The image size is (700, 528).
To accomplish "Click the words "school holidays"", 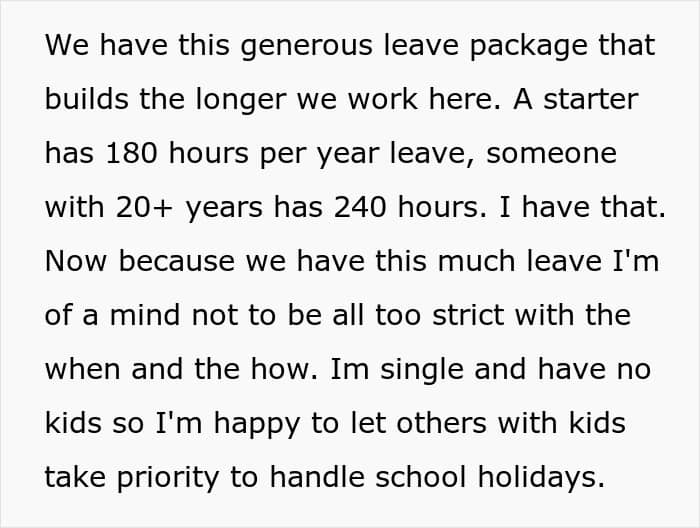I will (x=492, y=477).
